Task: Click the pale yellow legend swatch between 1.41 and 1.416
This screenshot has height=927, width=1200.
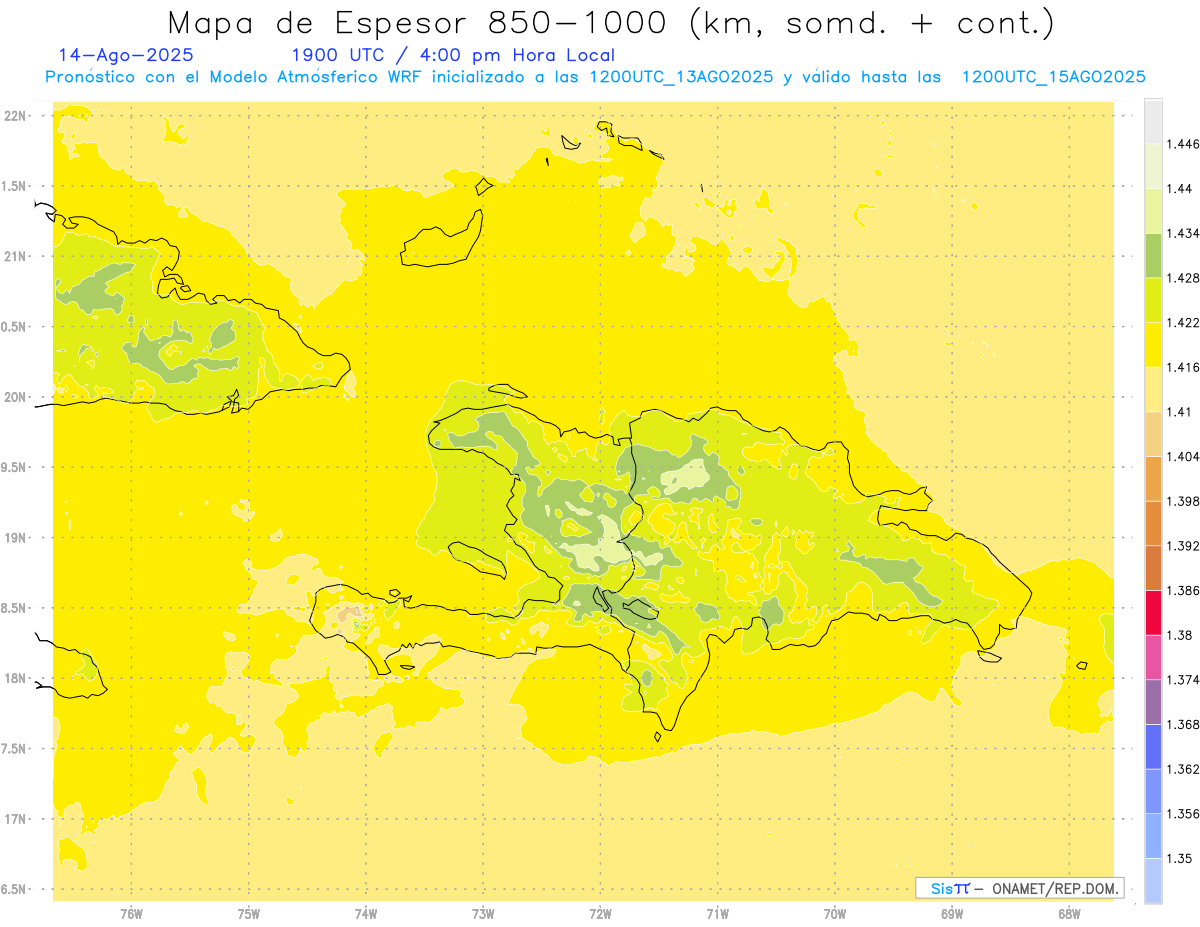Action: [1153, 389]
